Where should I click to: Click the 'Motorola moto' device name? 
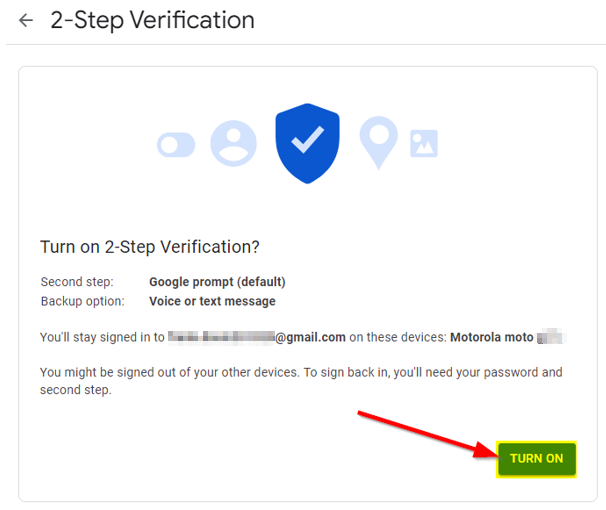492,337
